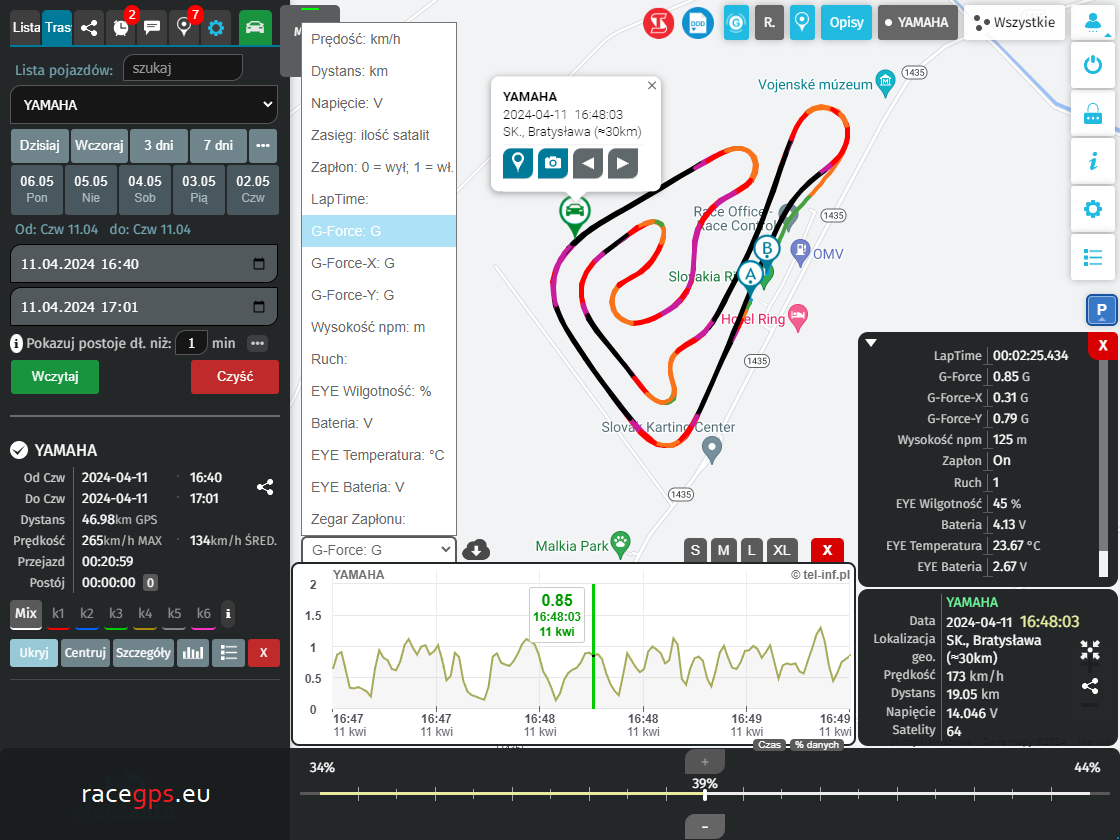Toggle the blue P parking button
Screen dimensions: 1120x840
(1101, 311)
